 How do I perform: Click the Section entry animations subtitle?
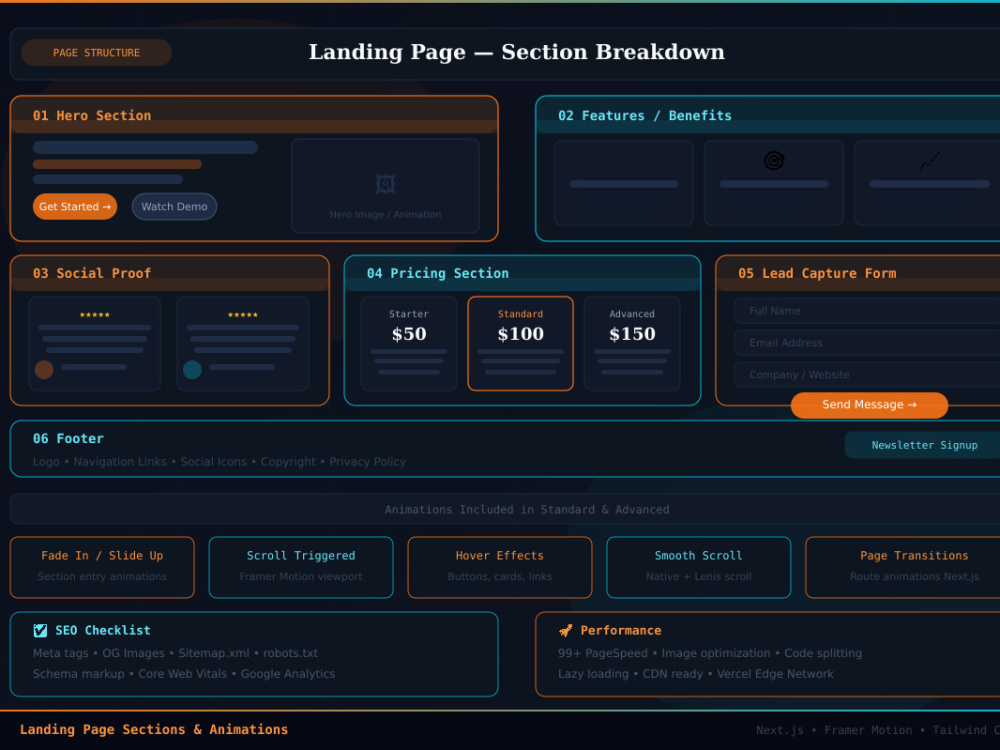click(102, 577)
